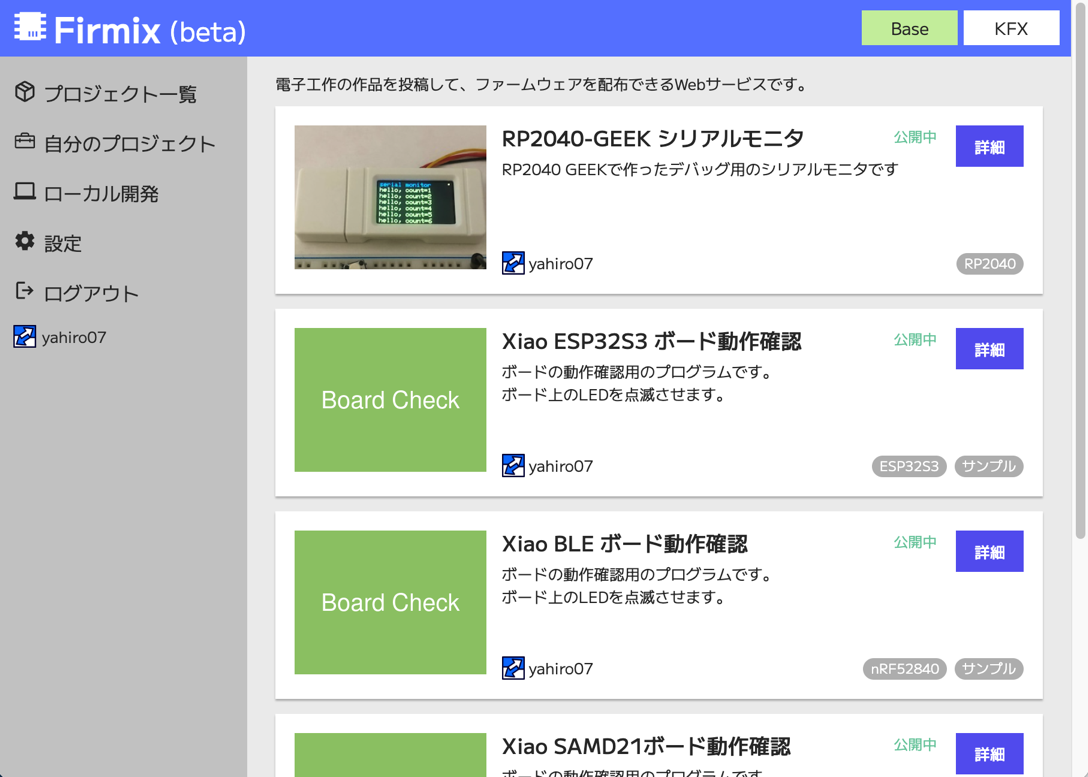Click the laptop icon for local development
The width and height of the screenshot is (1088, 777).
[25, 192]
